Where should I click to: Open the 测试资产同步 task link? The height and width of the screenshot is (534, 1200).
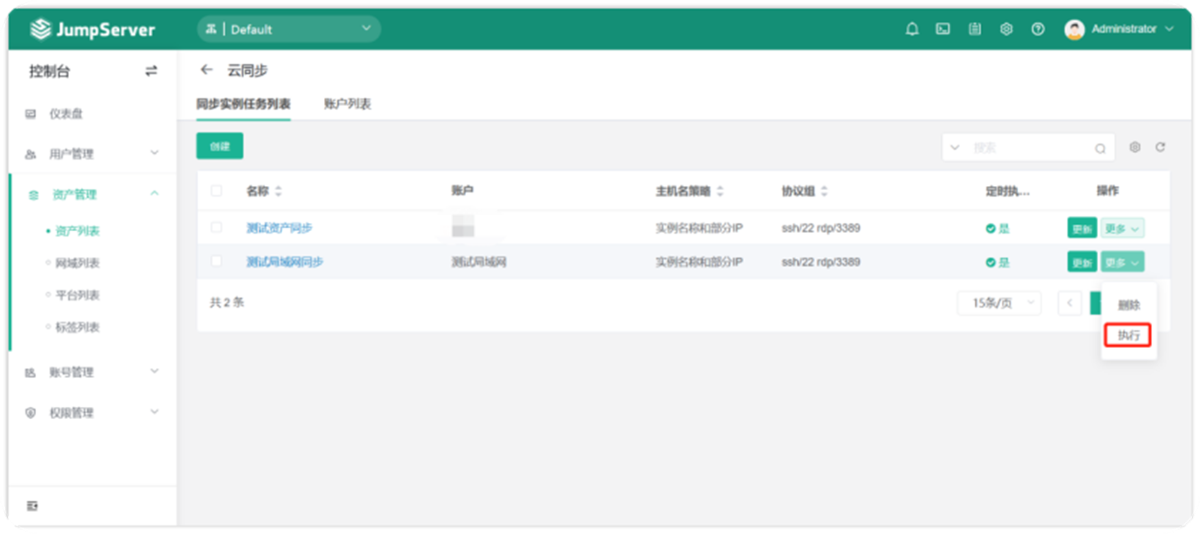point(280,228)
